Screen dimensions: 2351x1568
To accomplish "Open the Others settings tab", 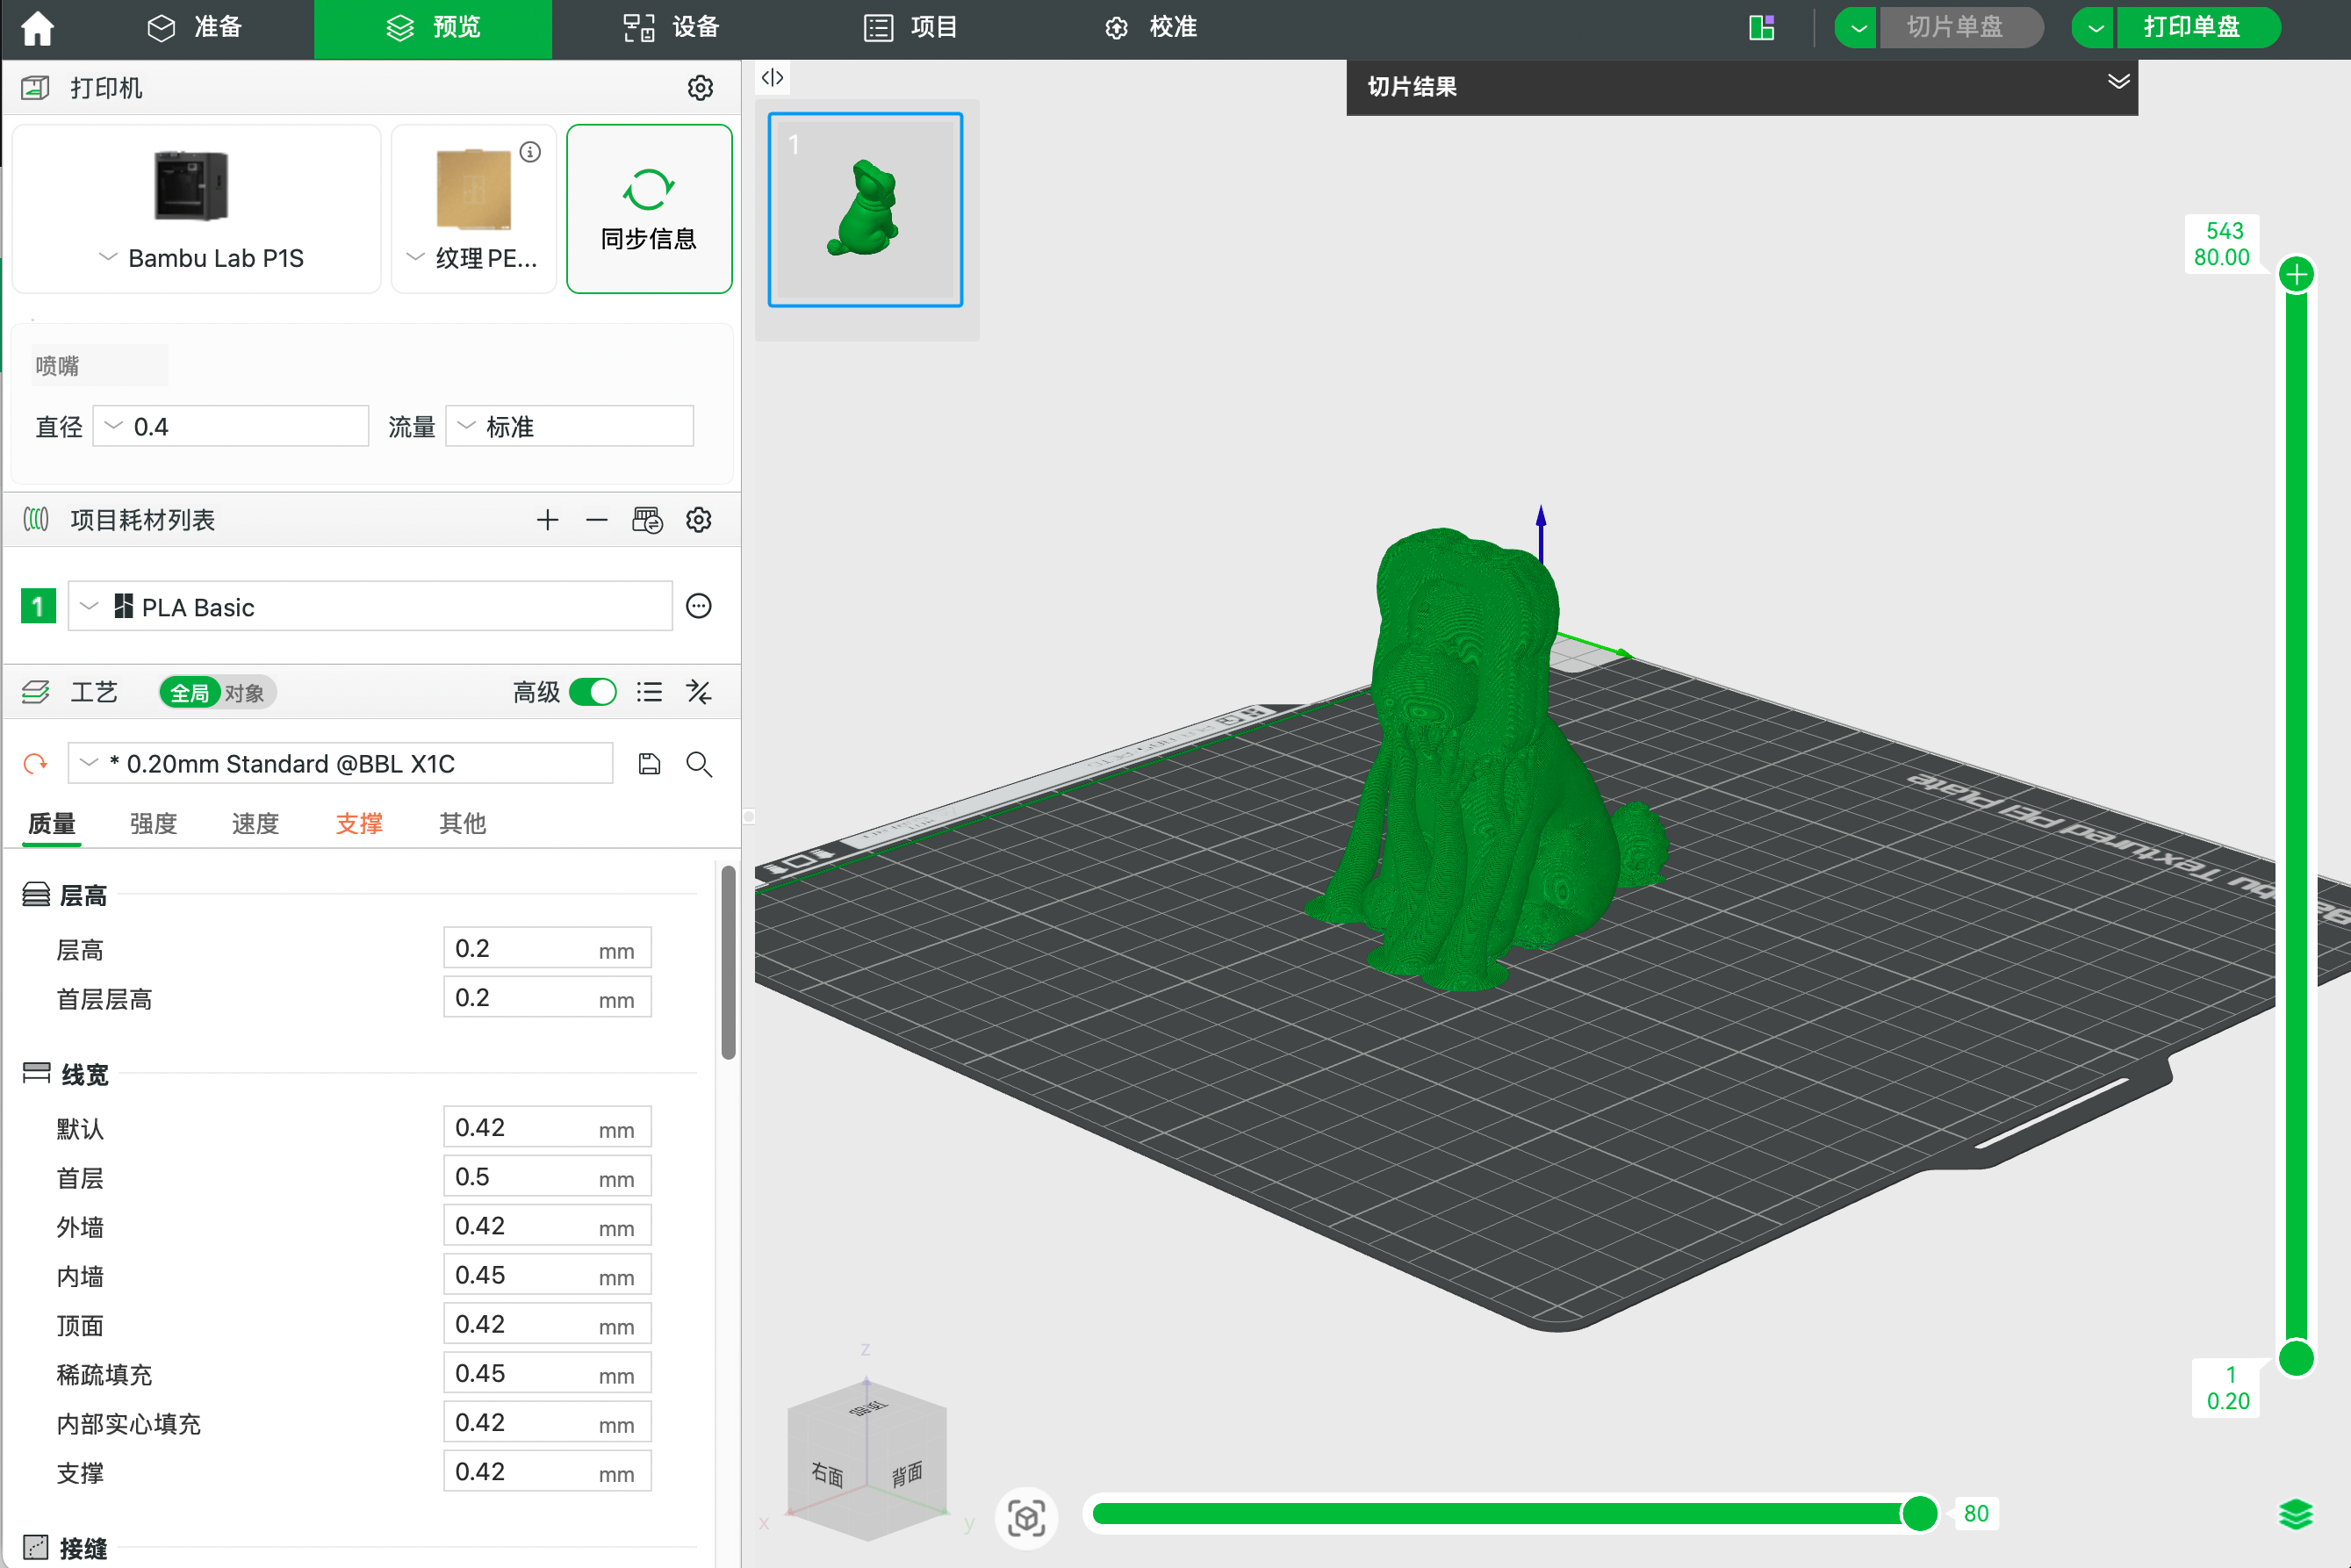I will [462, 823].
